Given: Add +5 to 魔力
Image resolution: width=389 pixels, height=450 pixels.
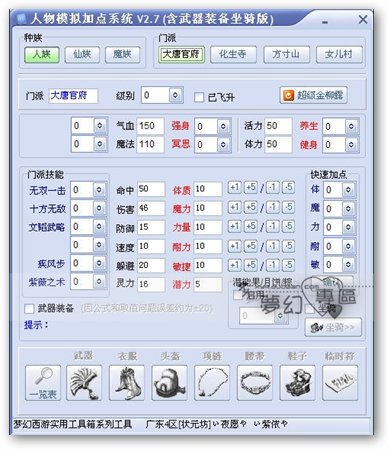Looking at the screenshot, I should click(x=250, y=207).
